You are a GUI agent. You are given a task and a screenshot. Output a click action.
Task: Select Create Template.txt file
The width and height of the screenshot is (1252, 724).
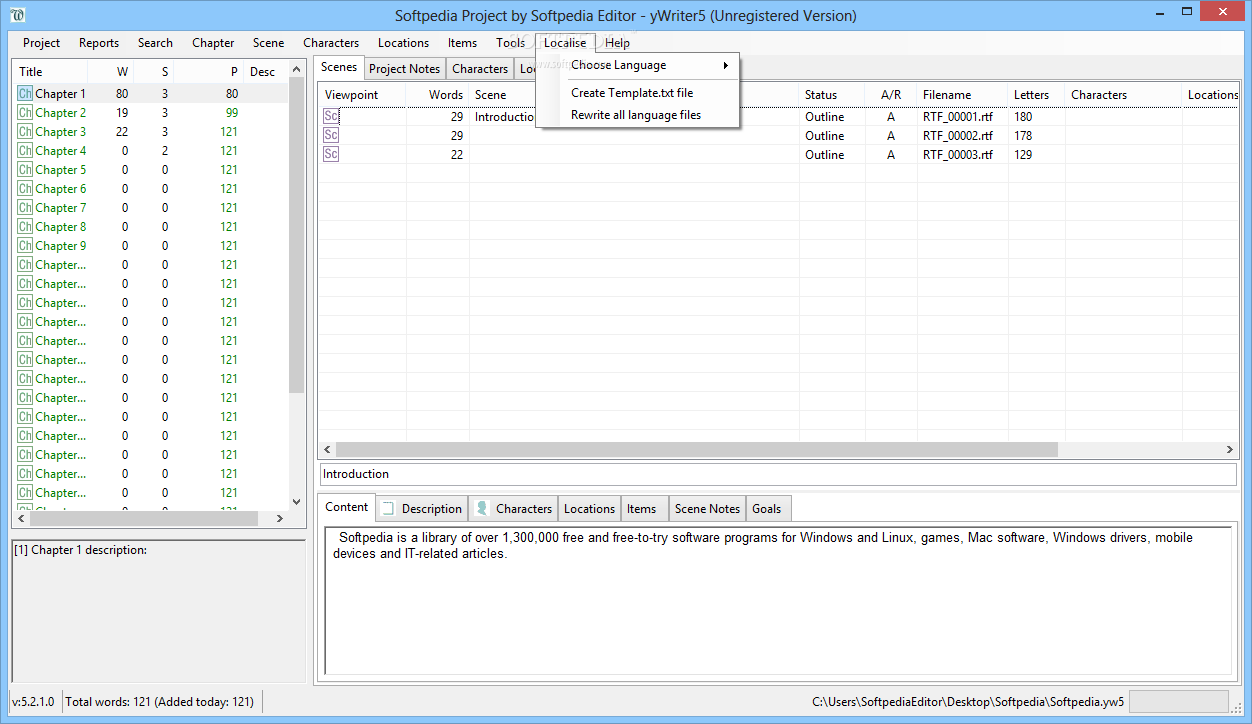[638, 93]
